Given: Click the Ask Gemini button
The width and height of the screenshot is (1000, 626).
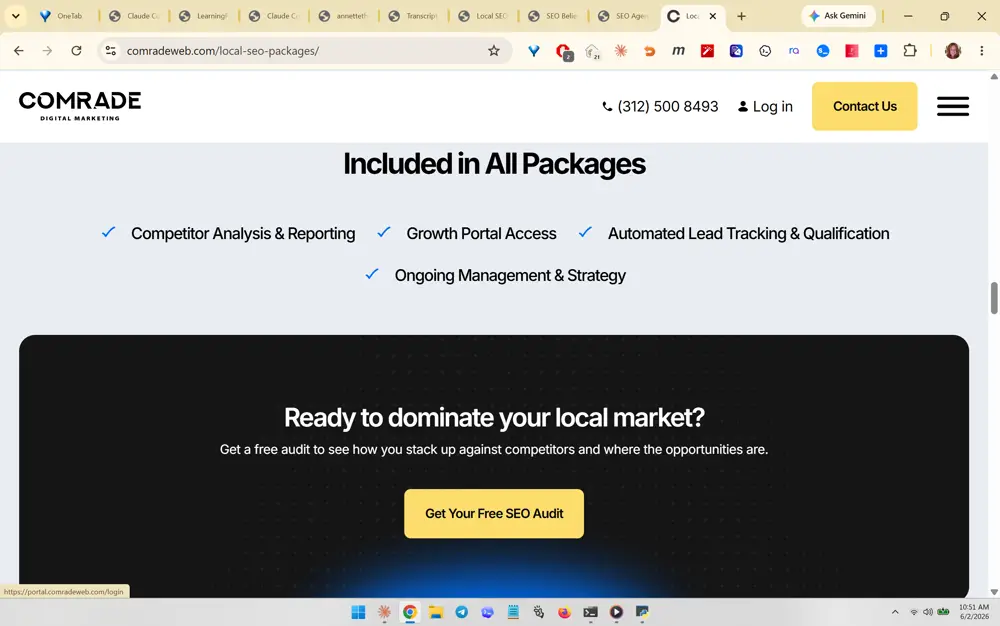Looking at the screenshot, I should tap(838, 16).
